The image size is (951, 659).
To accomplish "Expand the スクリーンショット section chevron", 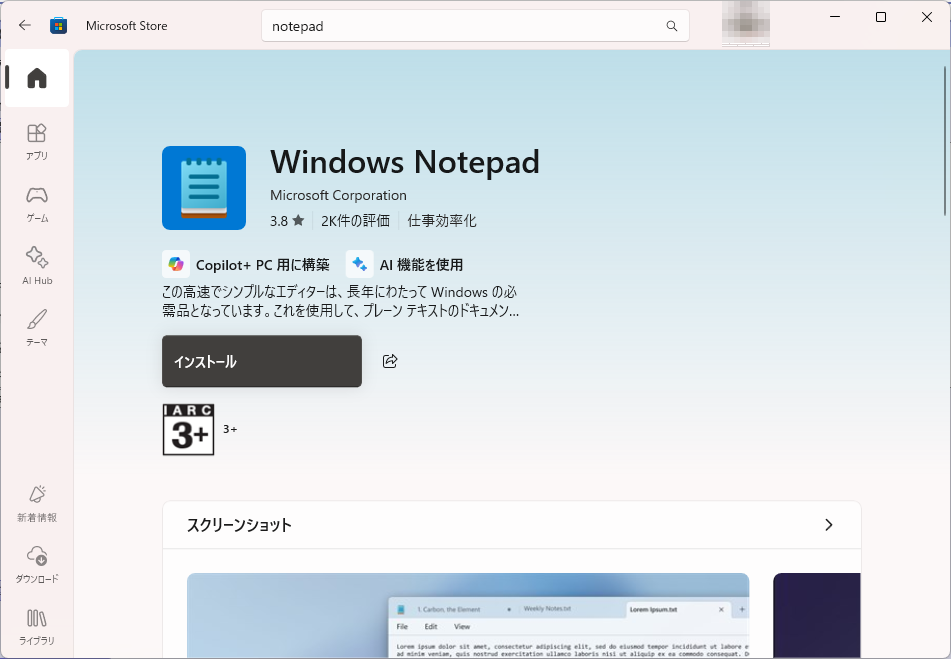I will 828,525.
